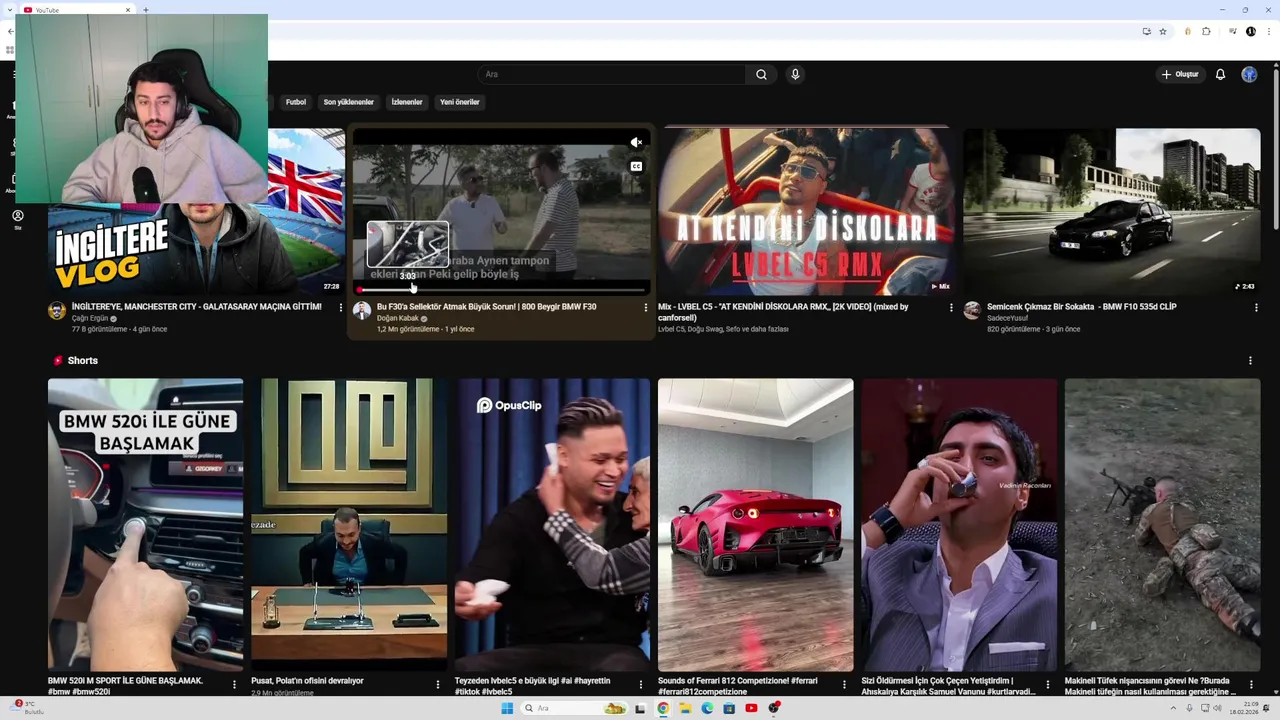The image size is (1280, 720).
Task: Open options for Sizi Öldürmesi İçin short
Action: tap(1048, 685)
